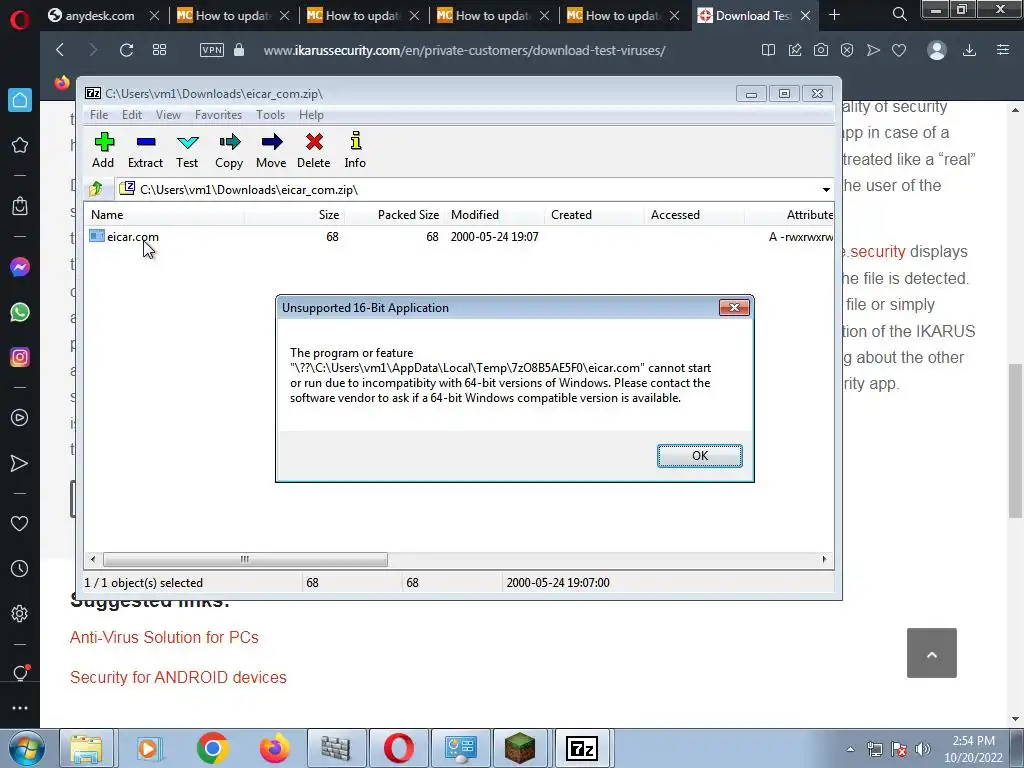The width and height of the screenshot is (1024, 768).
Task: Click the horizontal scrollbar thumb in 7-Zip
Action: (x=245, y=560)
